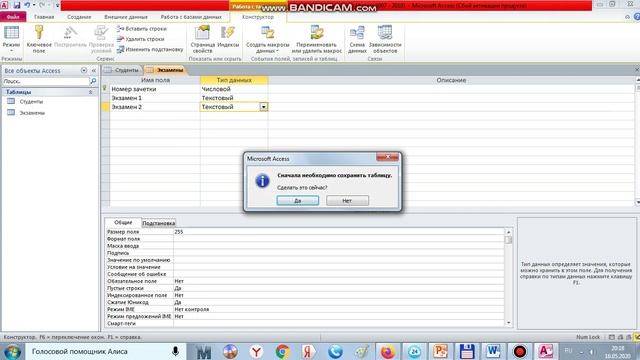This screenshot has height=360, width=640.
Task: Click the red record button in taskbar
Action: tap(520, 351)
